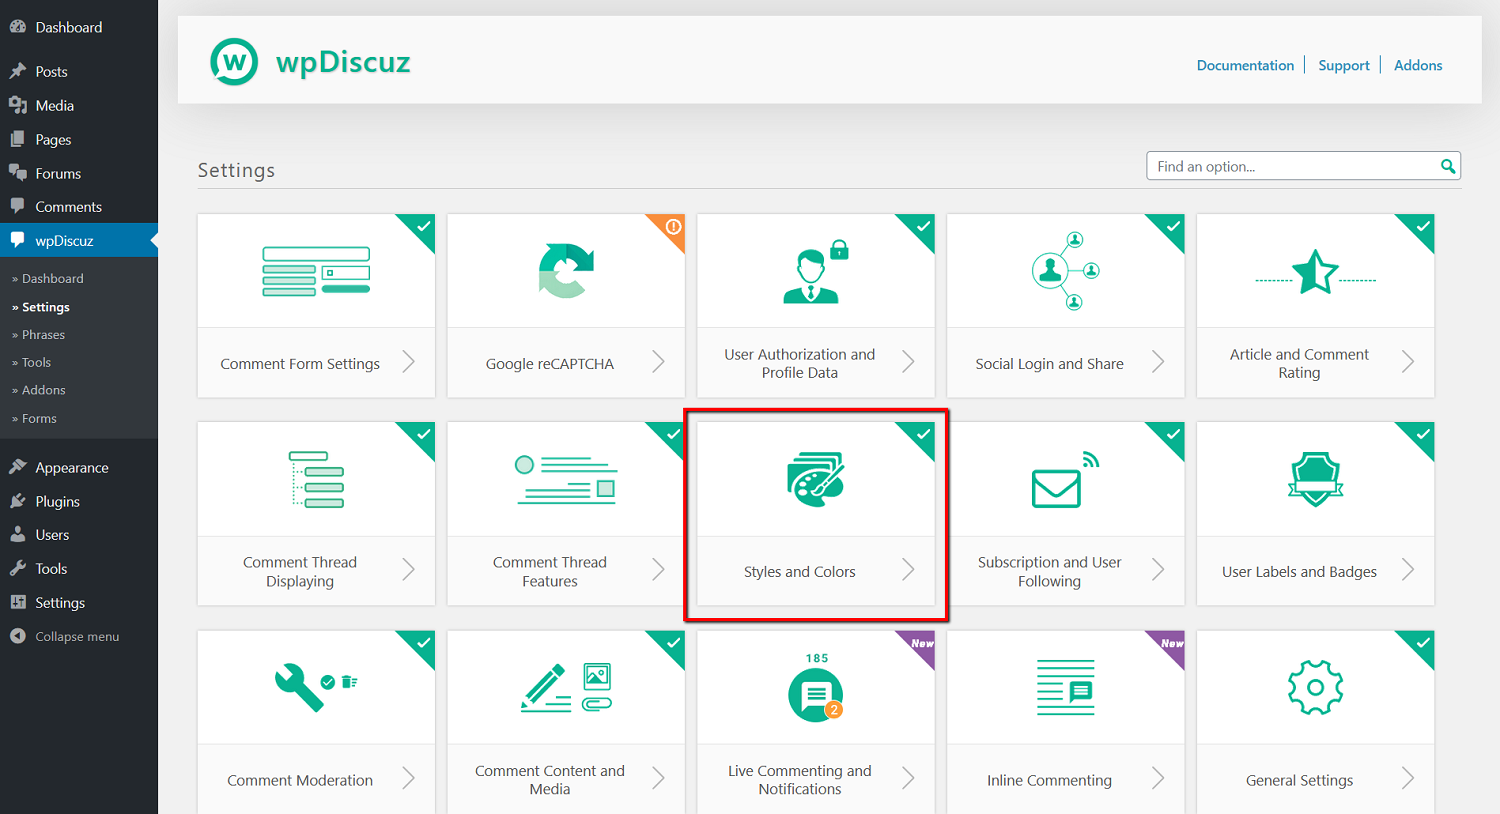Click the Article and Comment Rating star icon
Screen dimensions: 1500x814
(x=1315, y=271)
